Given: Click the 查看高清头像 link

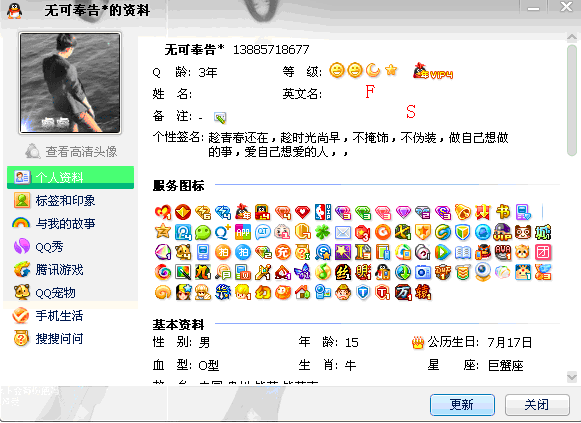Looking at the screenshot, I should coord(71,151).
